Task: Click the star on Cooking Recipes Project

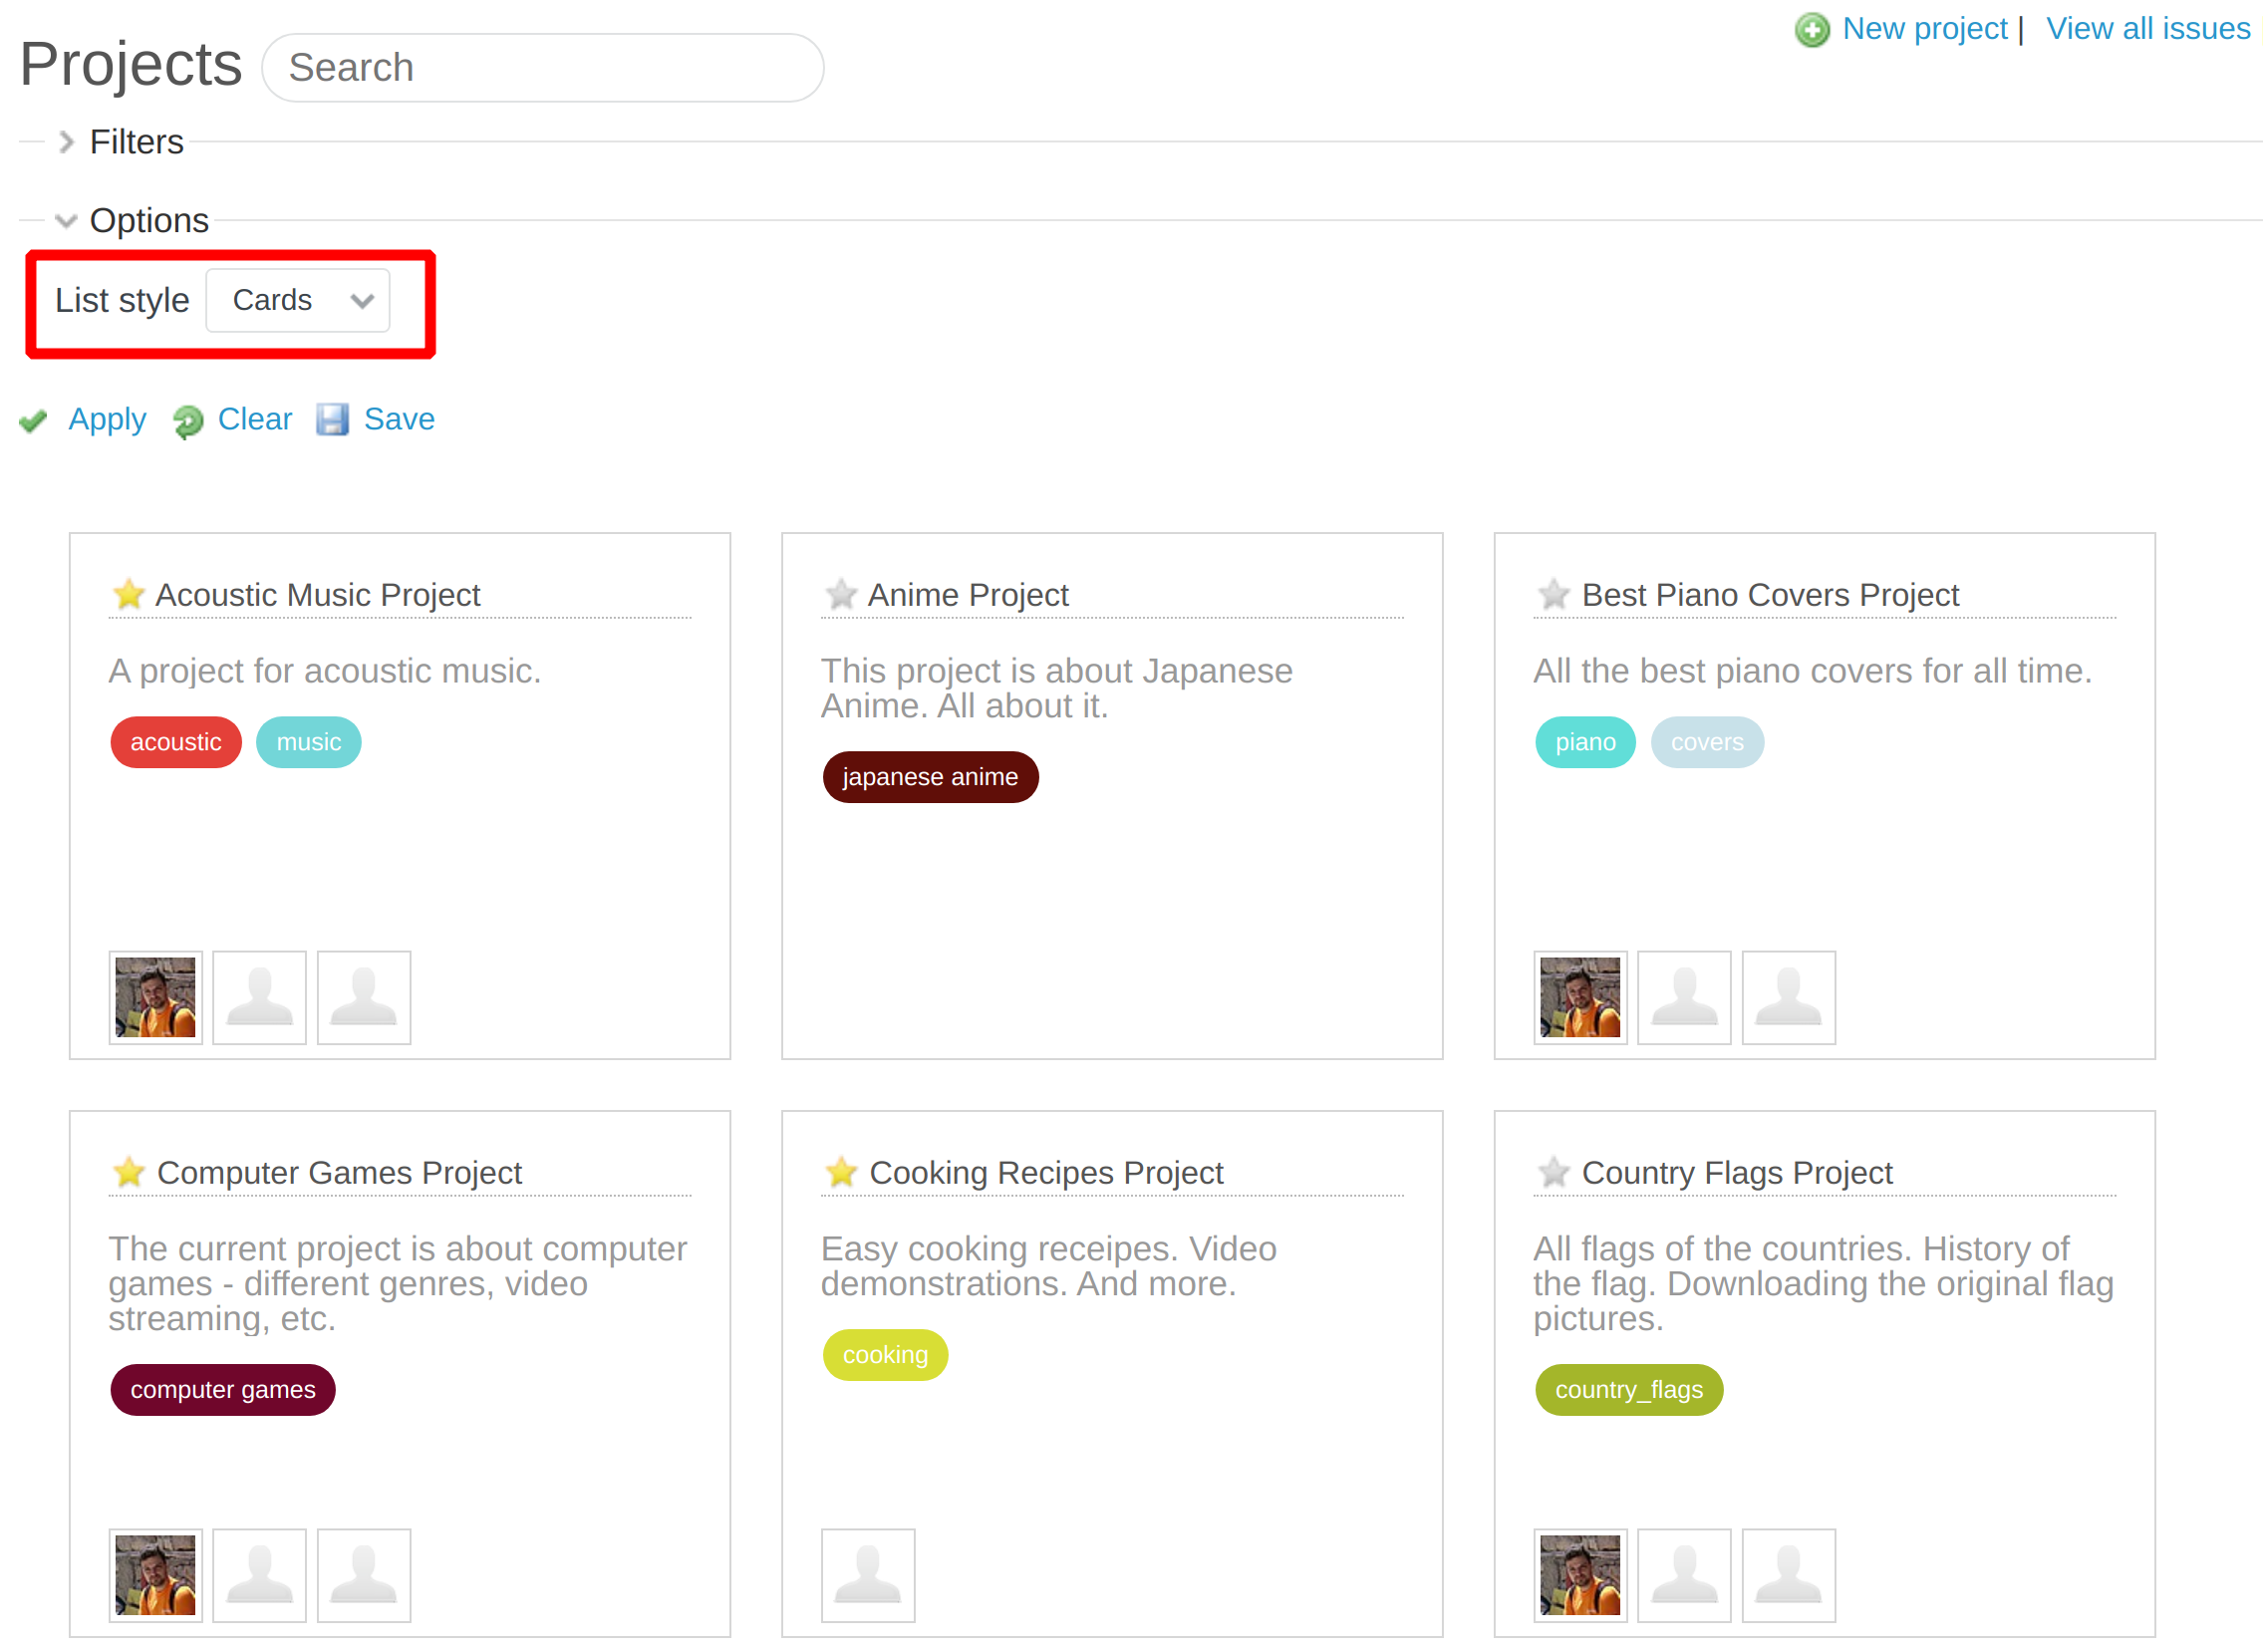Action: point(841,1172)
